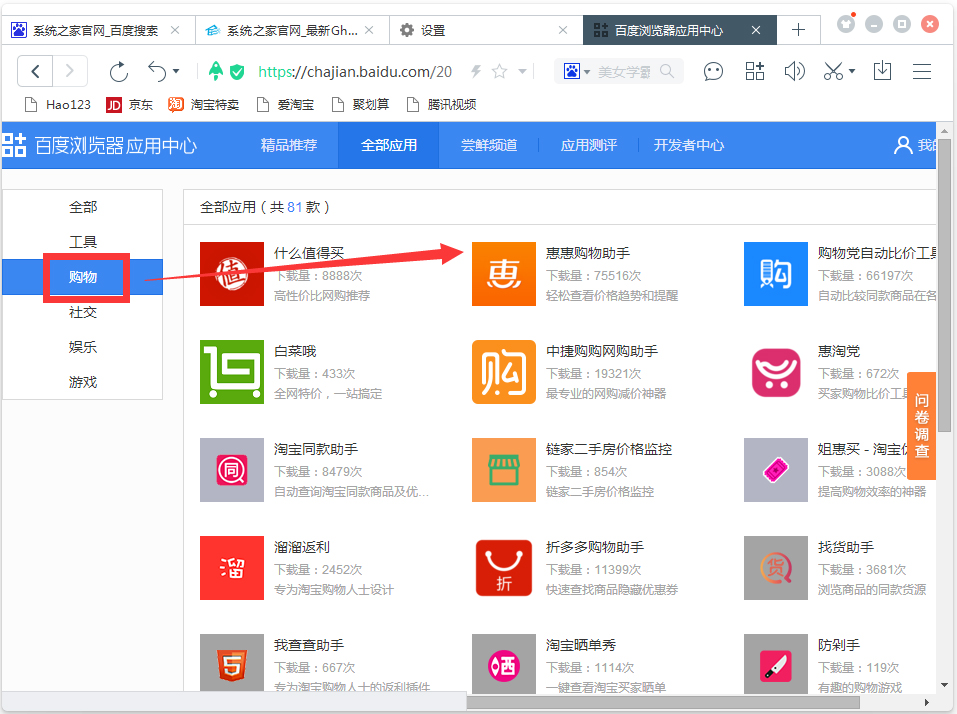Select the 娱乐 category in sidebar
This screenshot has width=957, height=714.
pyautogui.click(x=83, y=347)
